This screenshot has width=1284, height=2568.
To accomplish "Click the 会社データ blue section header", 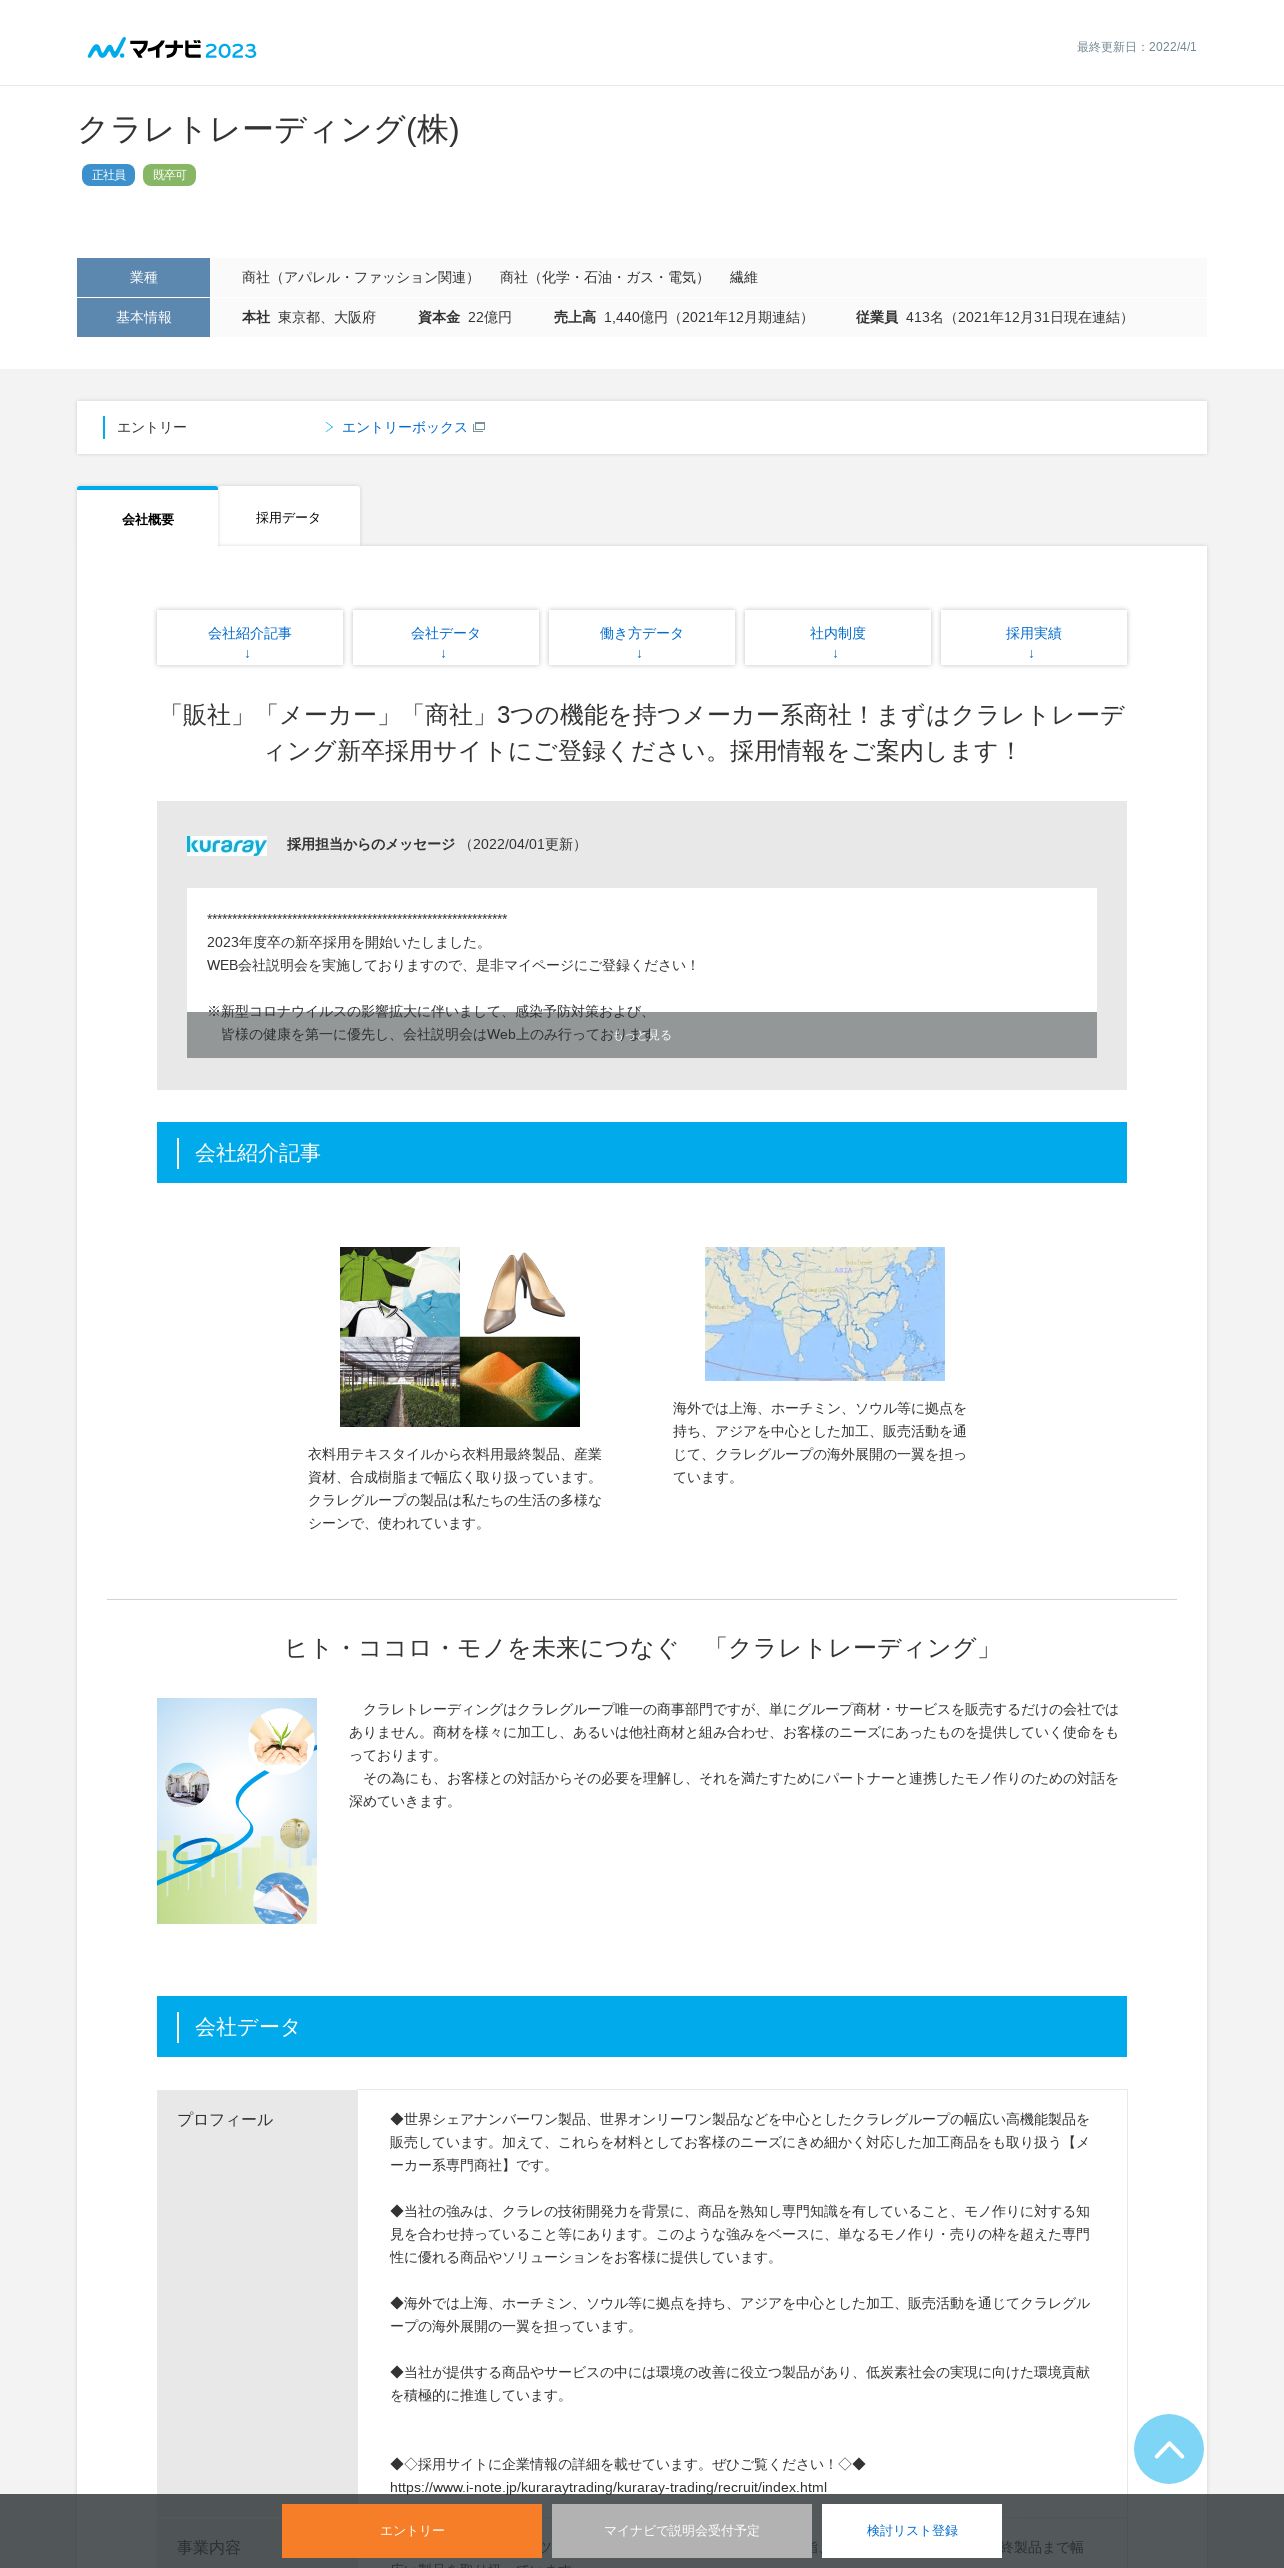I will point(642,2026).
